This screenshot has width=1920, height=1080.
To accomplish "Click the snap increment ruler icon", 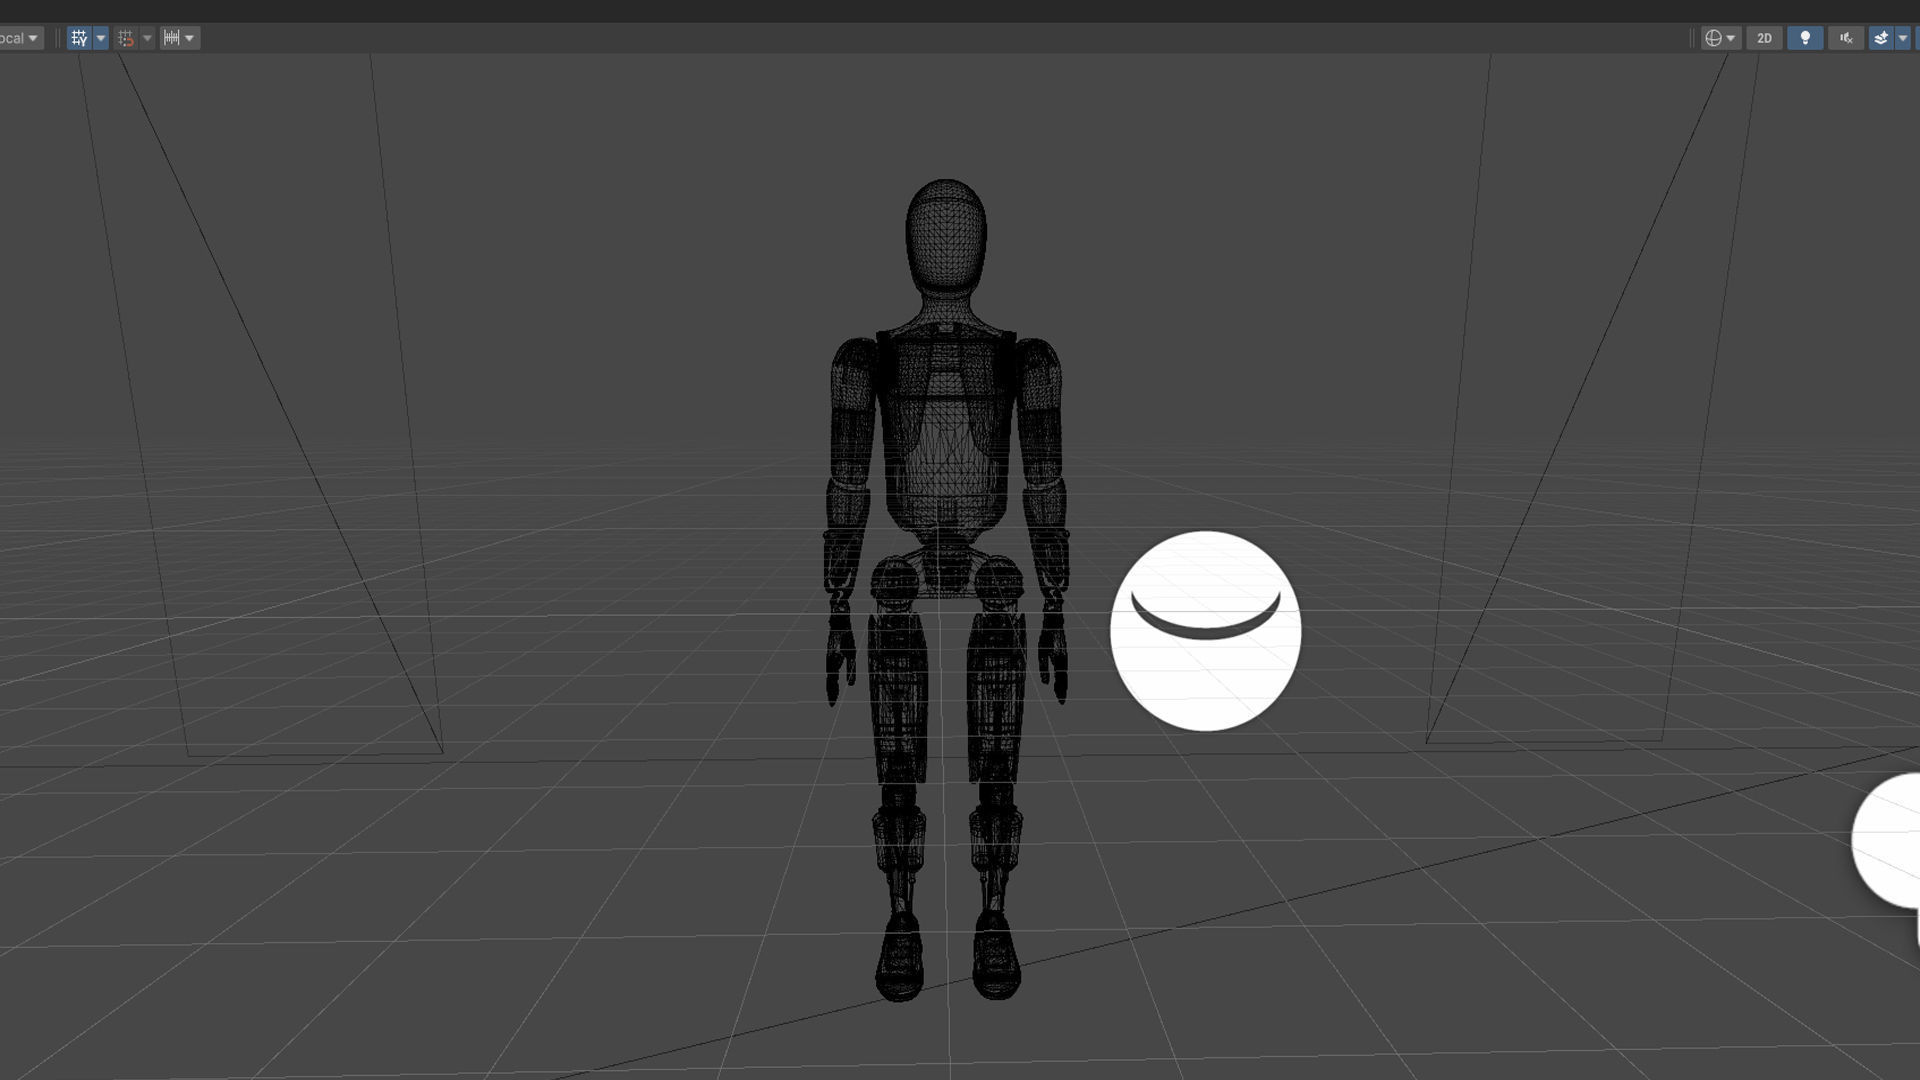I will [x=172, y=38].
